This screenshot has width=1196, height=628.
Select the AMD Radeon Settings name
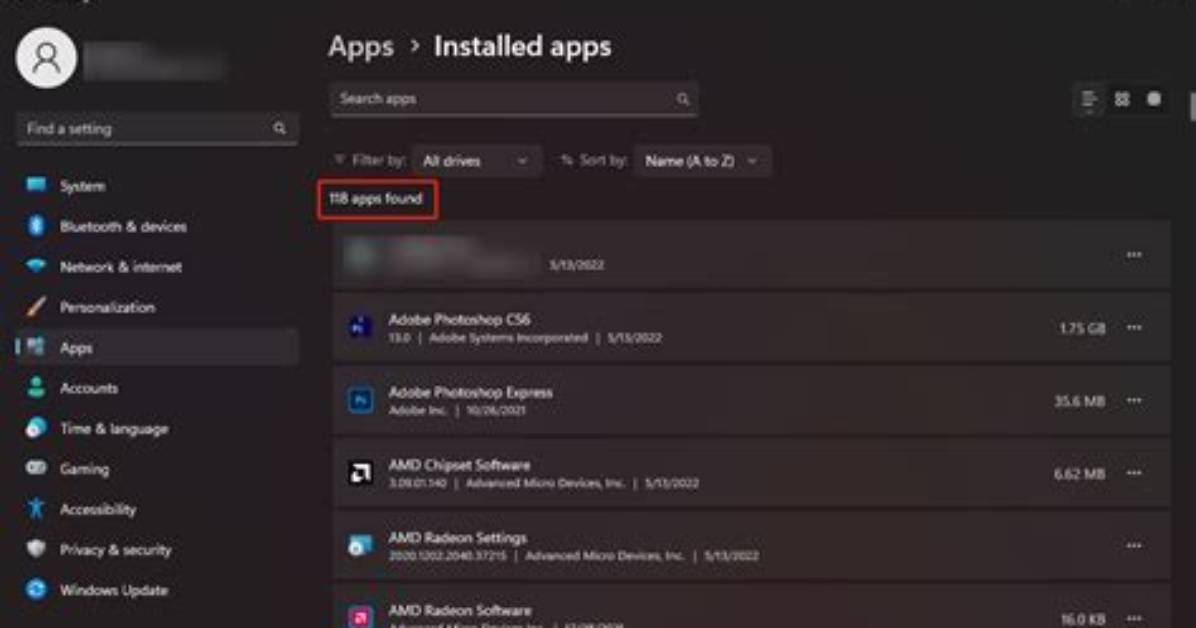(458, 537)
